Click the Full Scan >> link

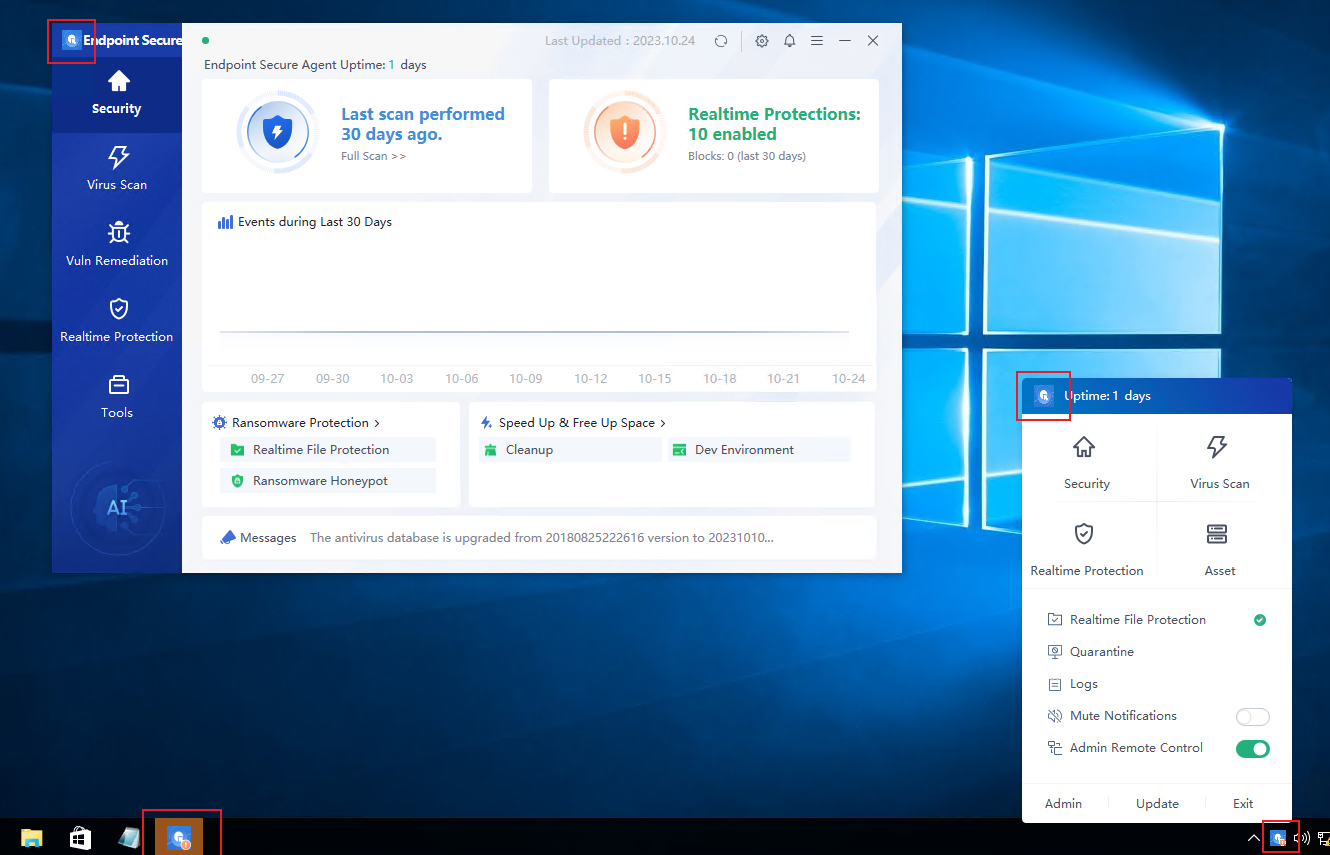coord(373,156)
